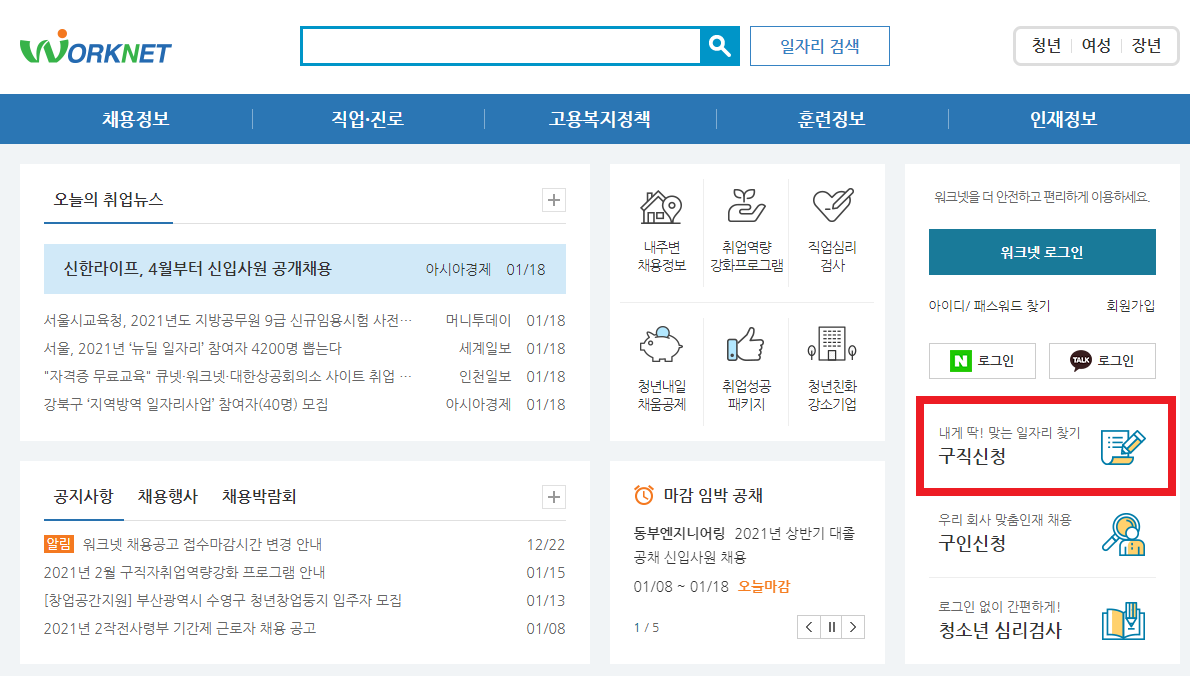The image size is (1190, 676).
Task: Switch to the 공지사항 tab
Action: click(x=83, y=496)
